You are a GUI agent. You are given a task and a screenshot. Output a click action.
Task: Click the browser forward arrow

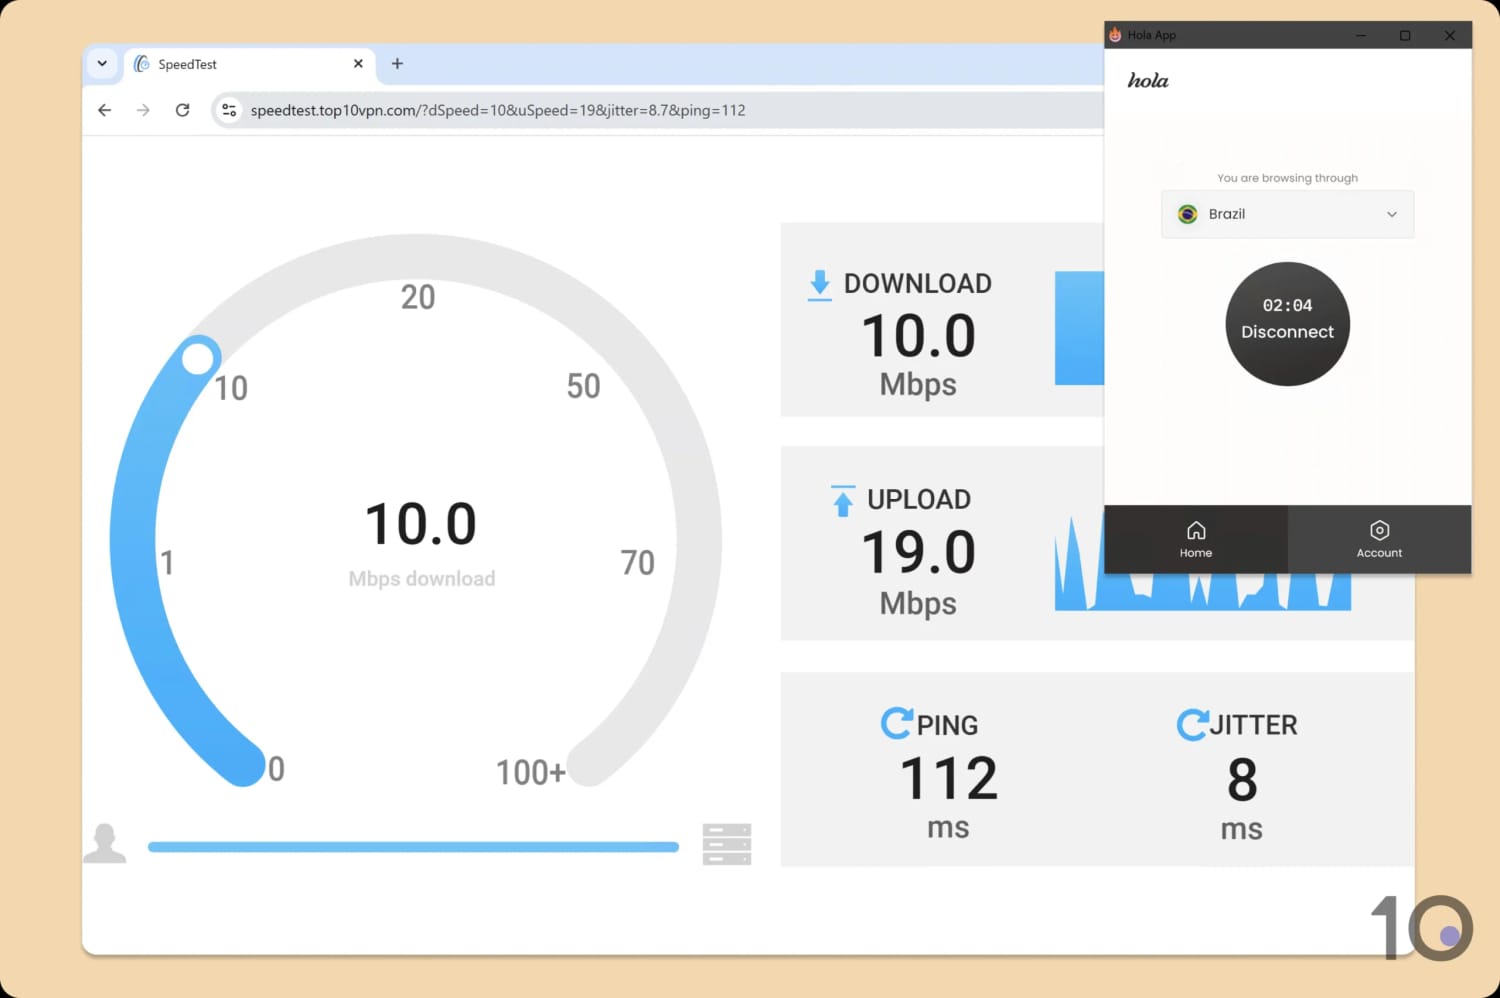(x=143, y=110)
